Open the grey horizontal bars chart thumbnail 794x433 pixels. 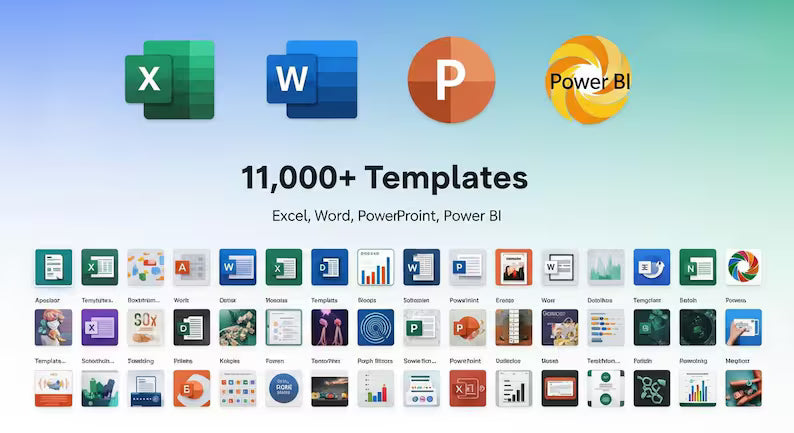pos(606,328)
